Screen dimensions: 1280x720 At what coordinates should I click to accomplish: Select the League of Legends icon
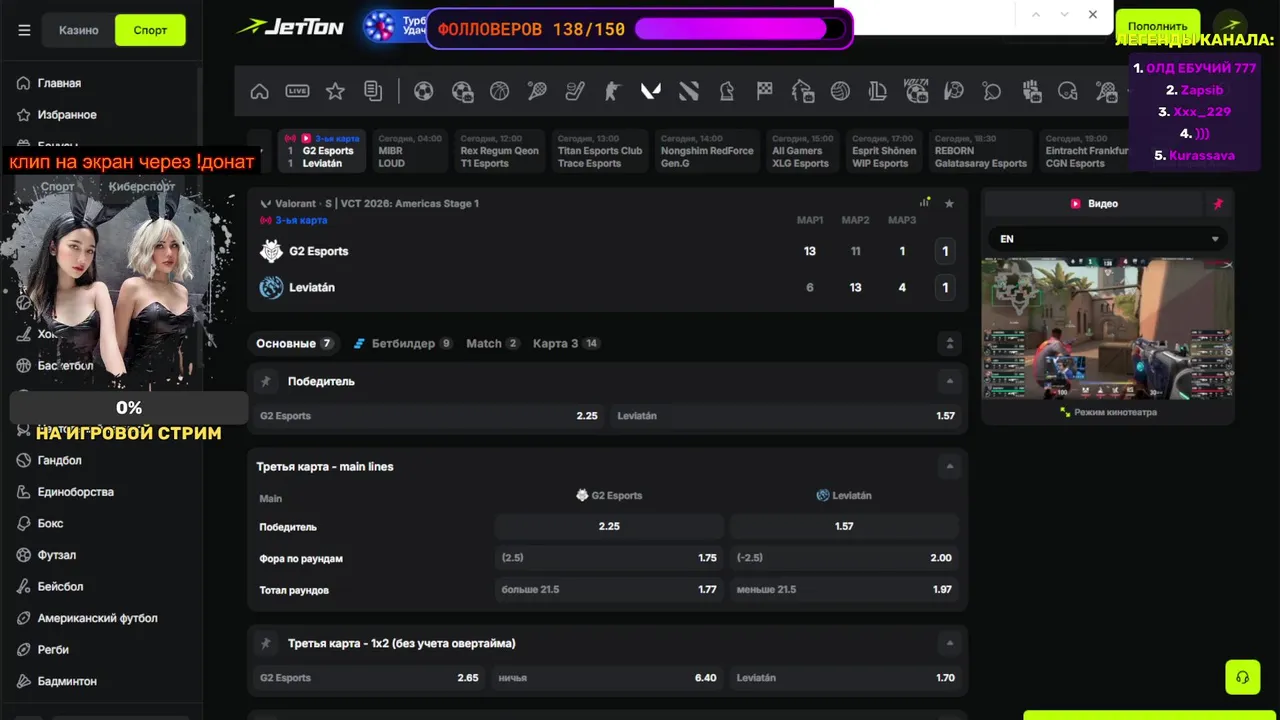click(878, 91)
